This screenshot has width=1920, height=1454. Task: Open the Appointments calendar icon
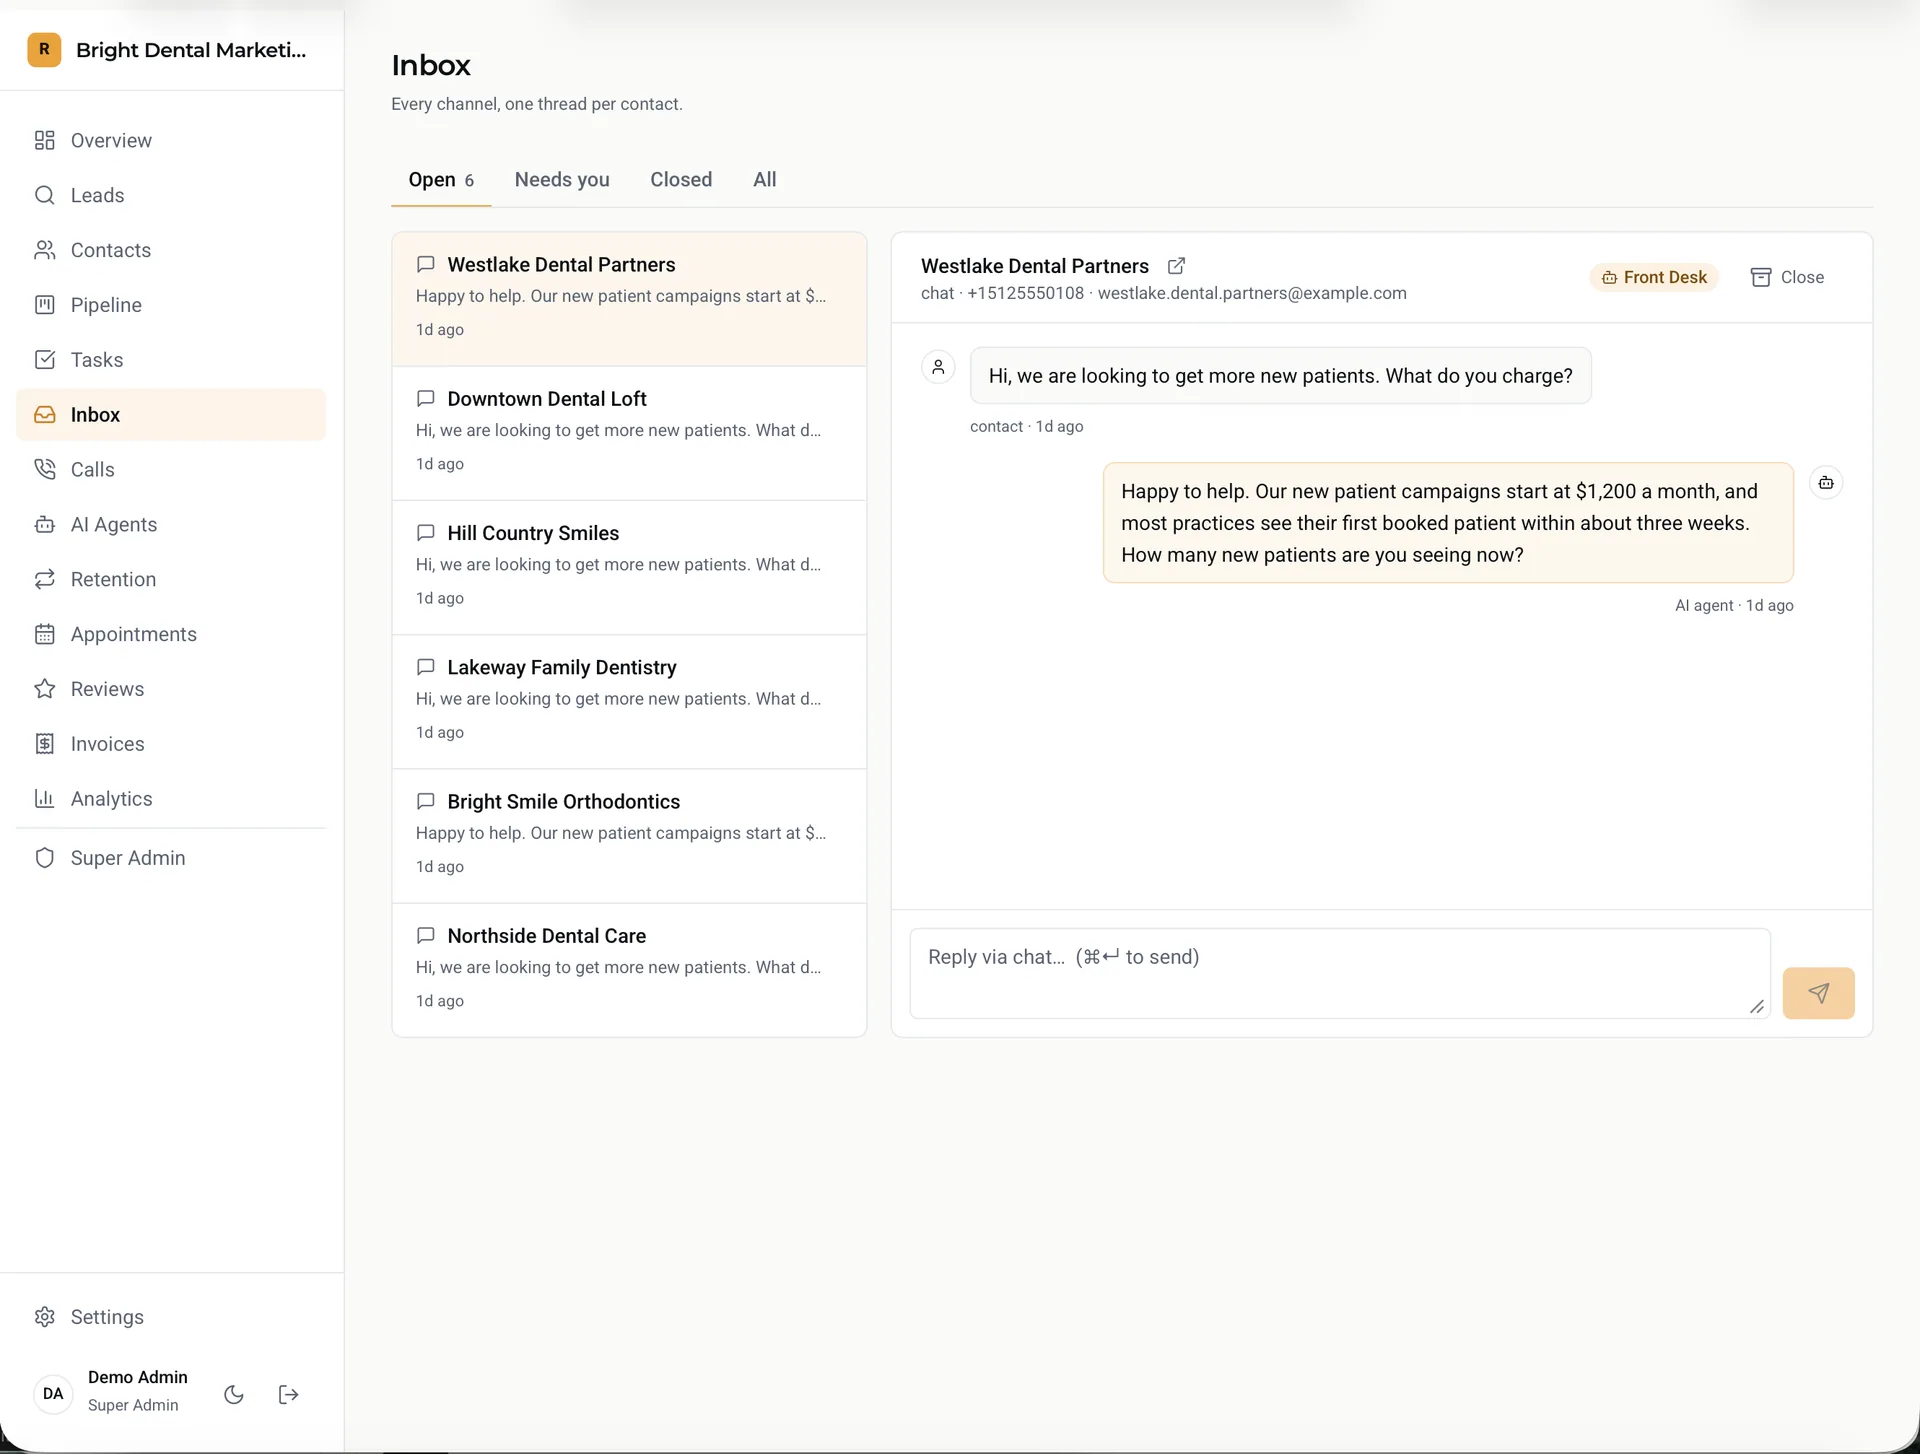point(44,634)
